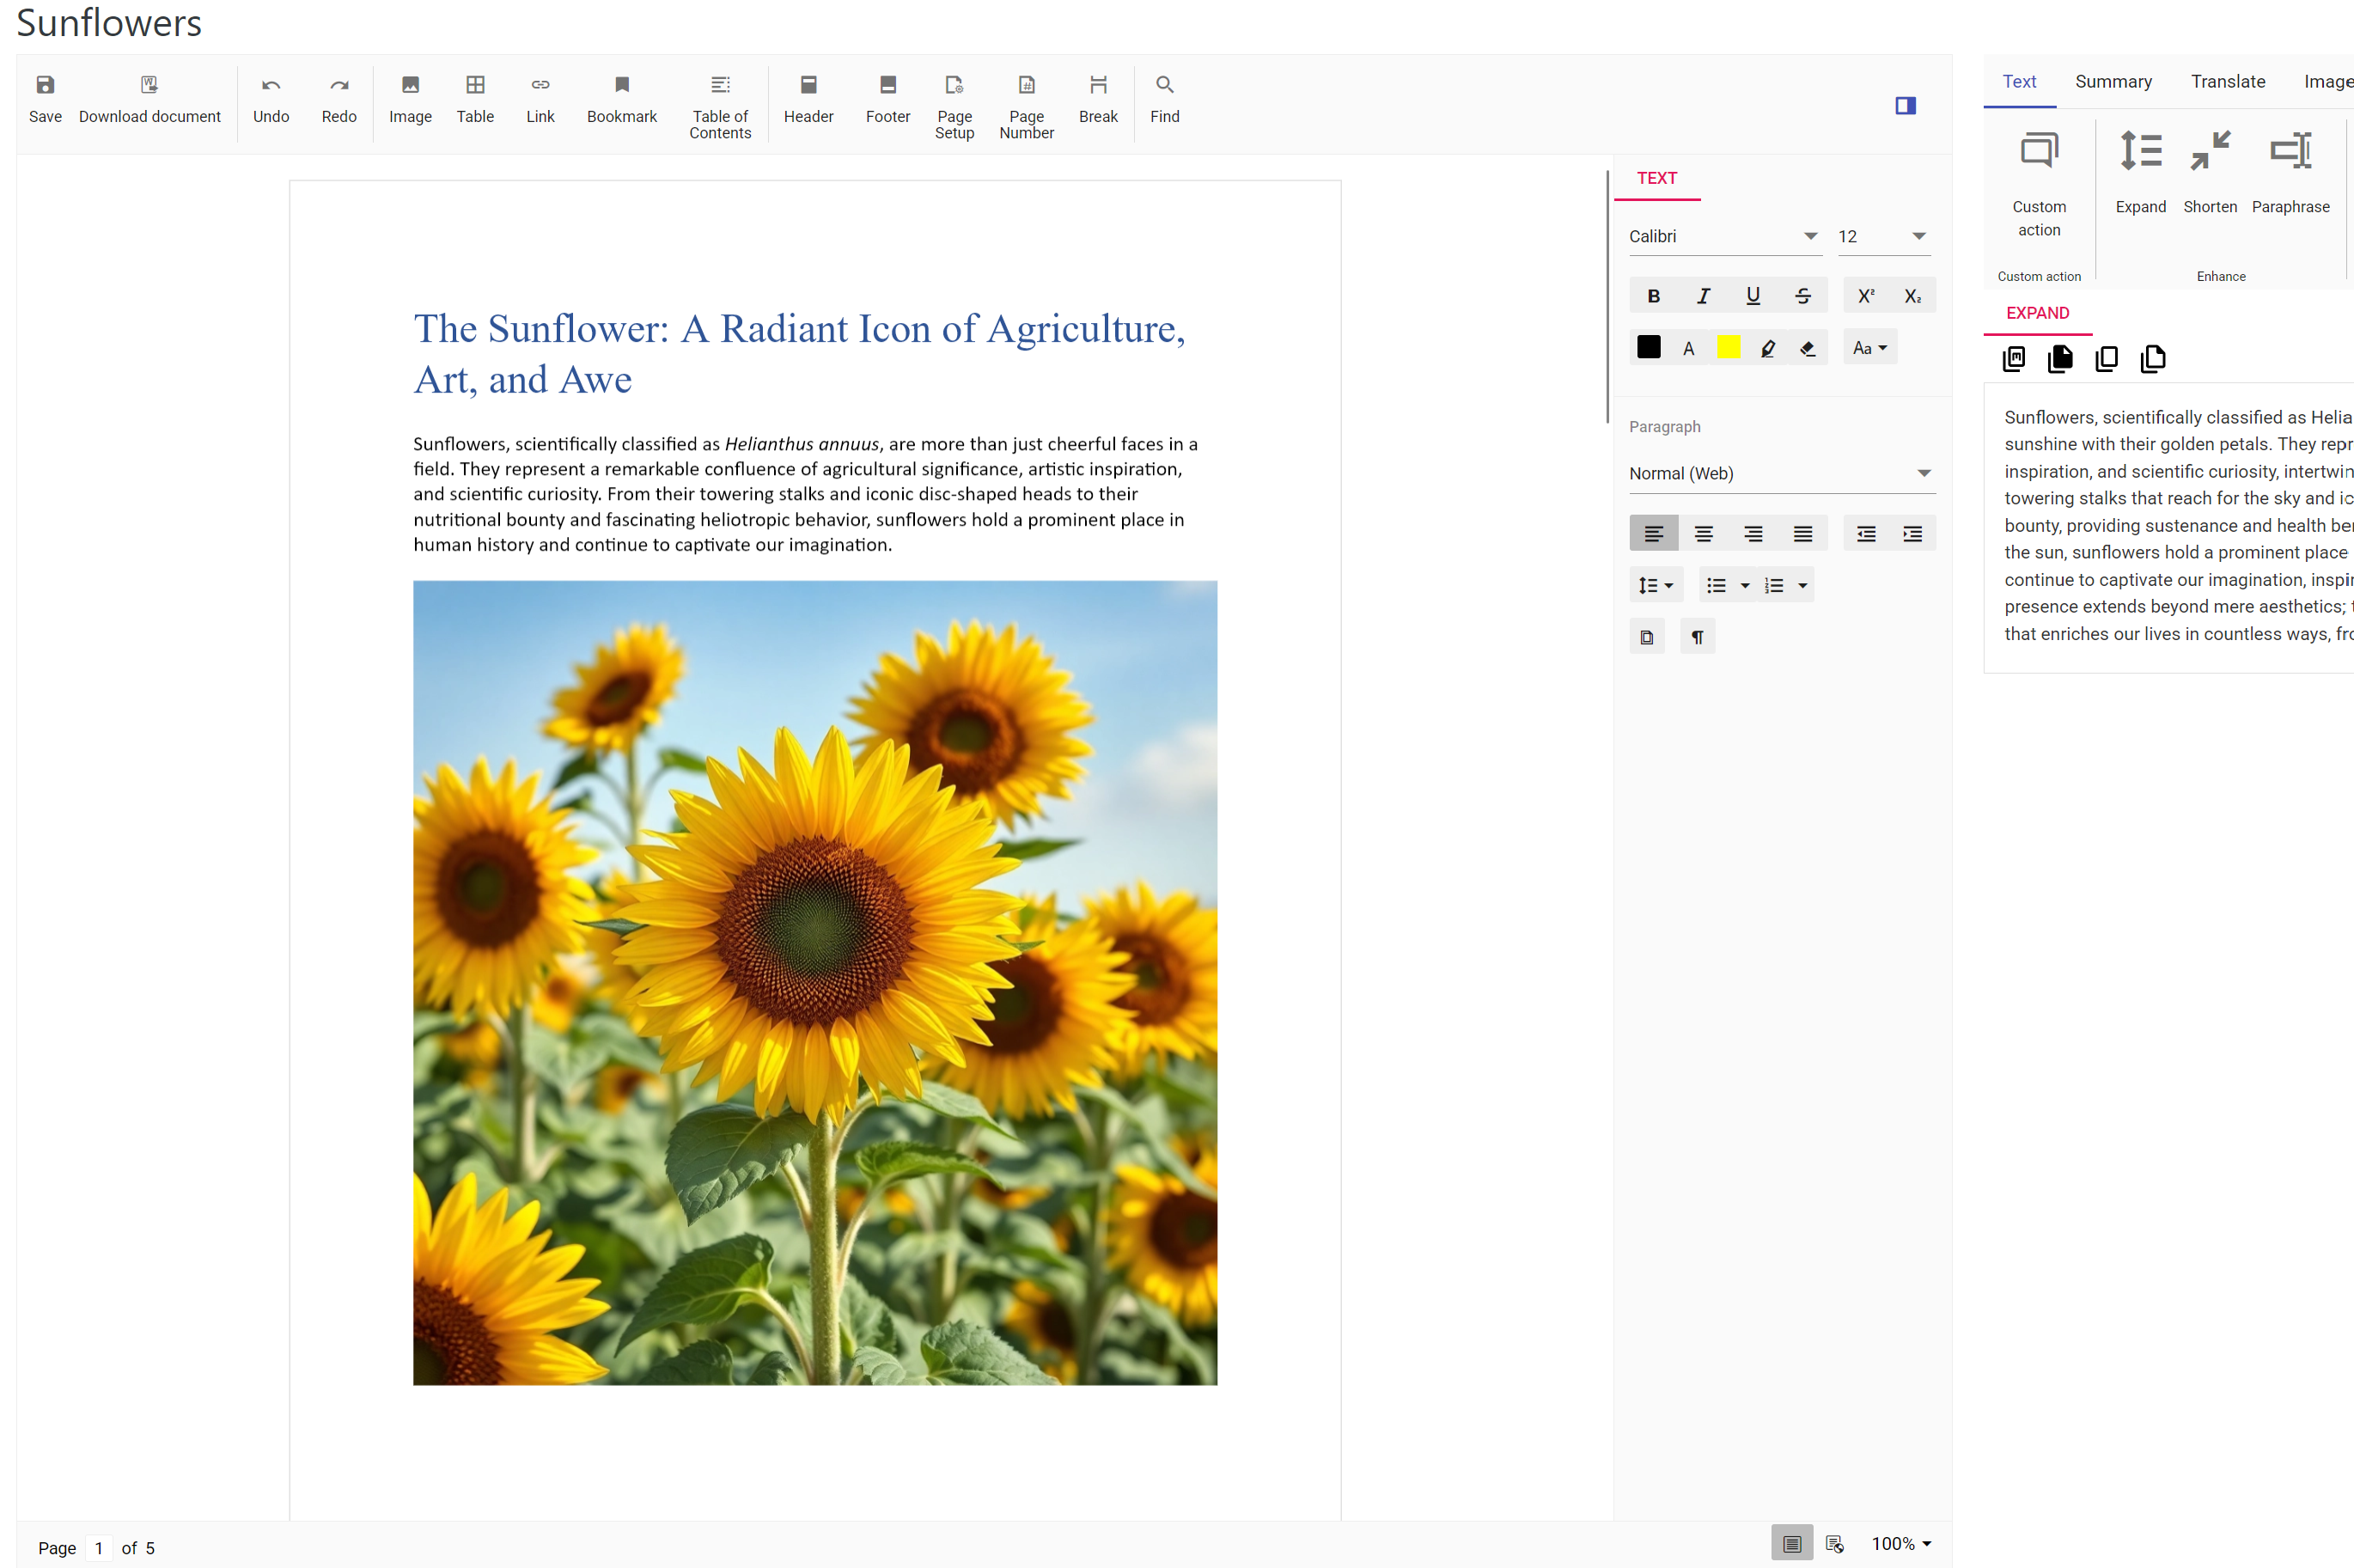Center align the paragraph
This screenshot has width=2354, height=1568.
click(1703, 534)
